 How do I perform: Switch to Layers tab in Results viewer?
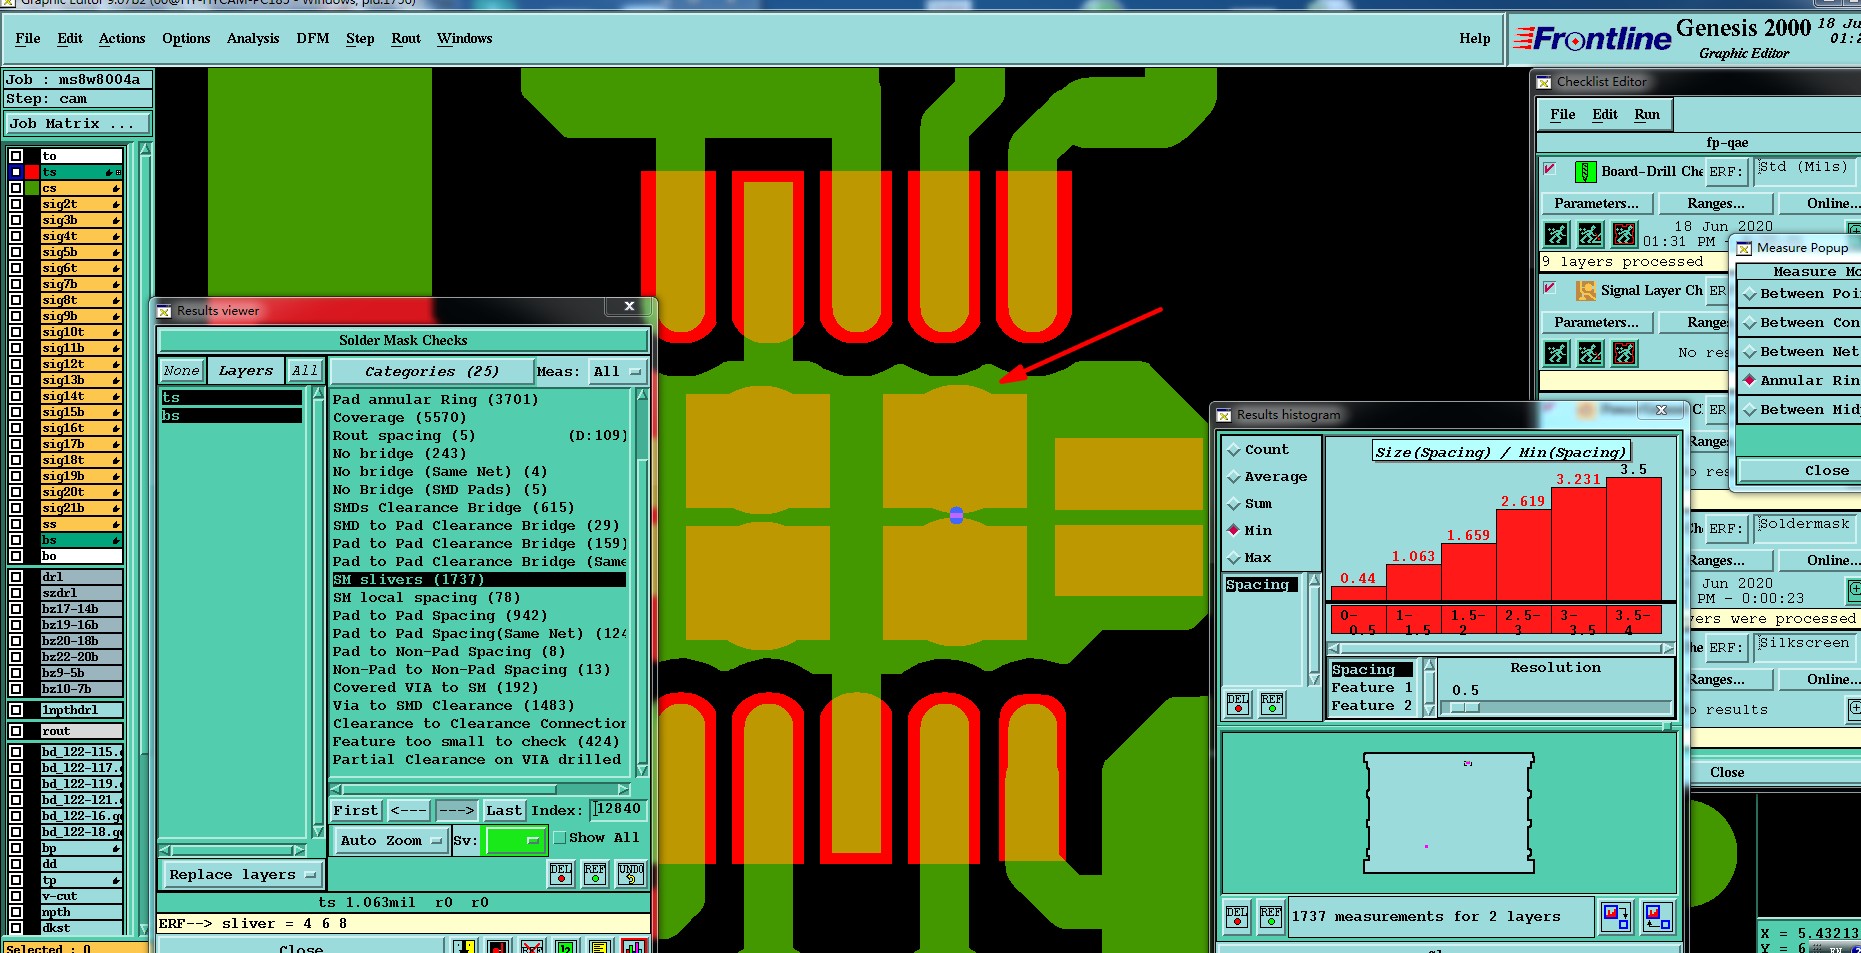(246, 371)
